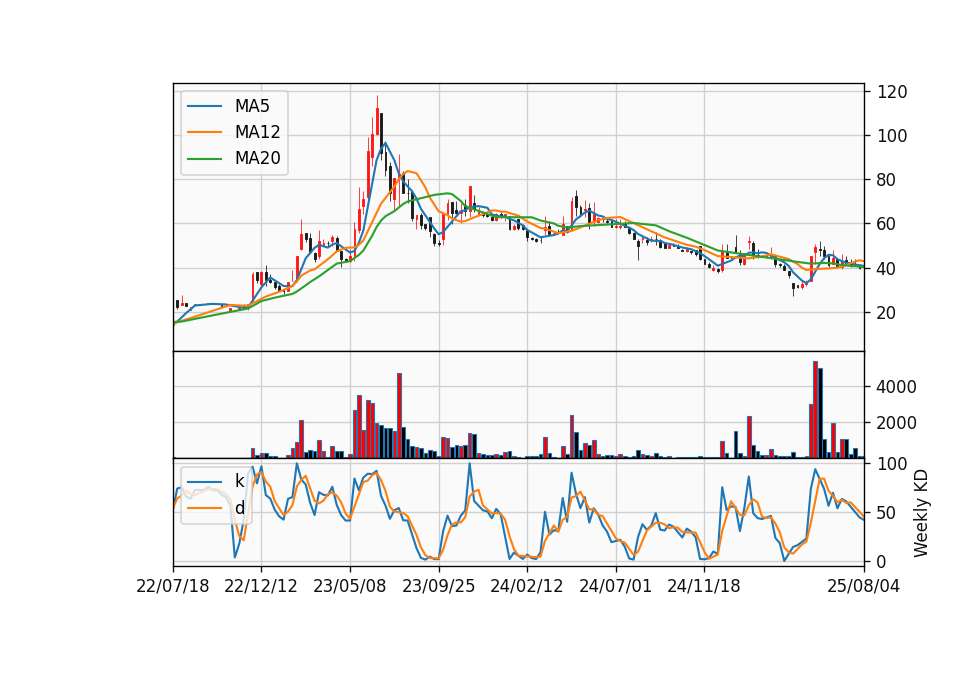Click the 22/07/18 date tick label
This screenshot has width=960, height=690.
click(173, 586)
